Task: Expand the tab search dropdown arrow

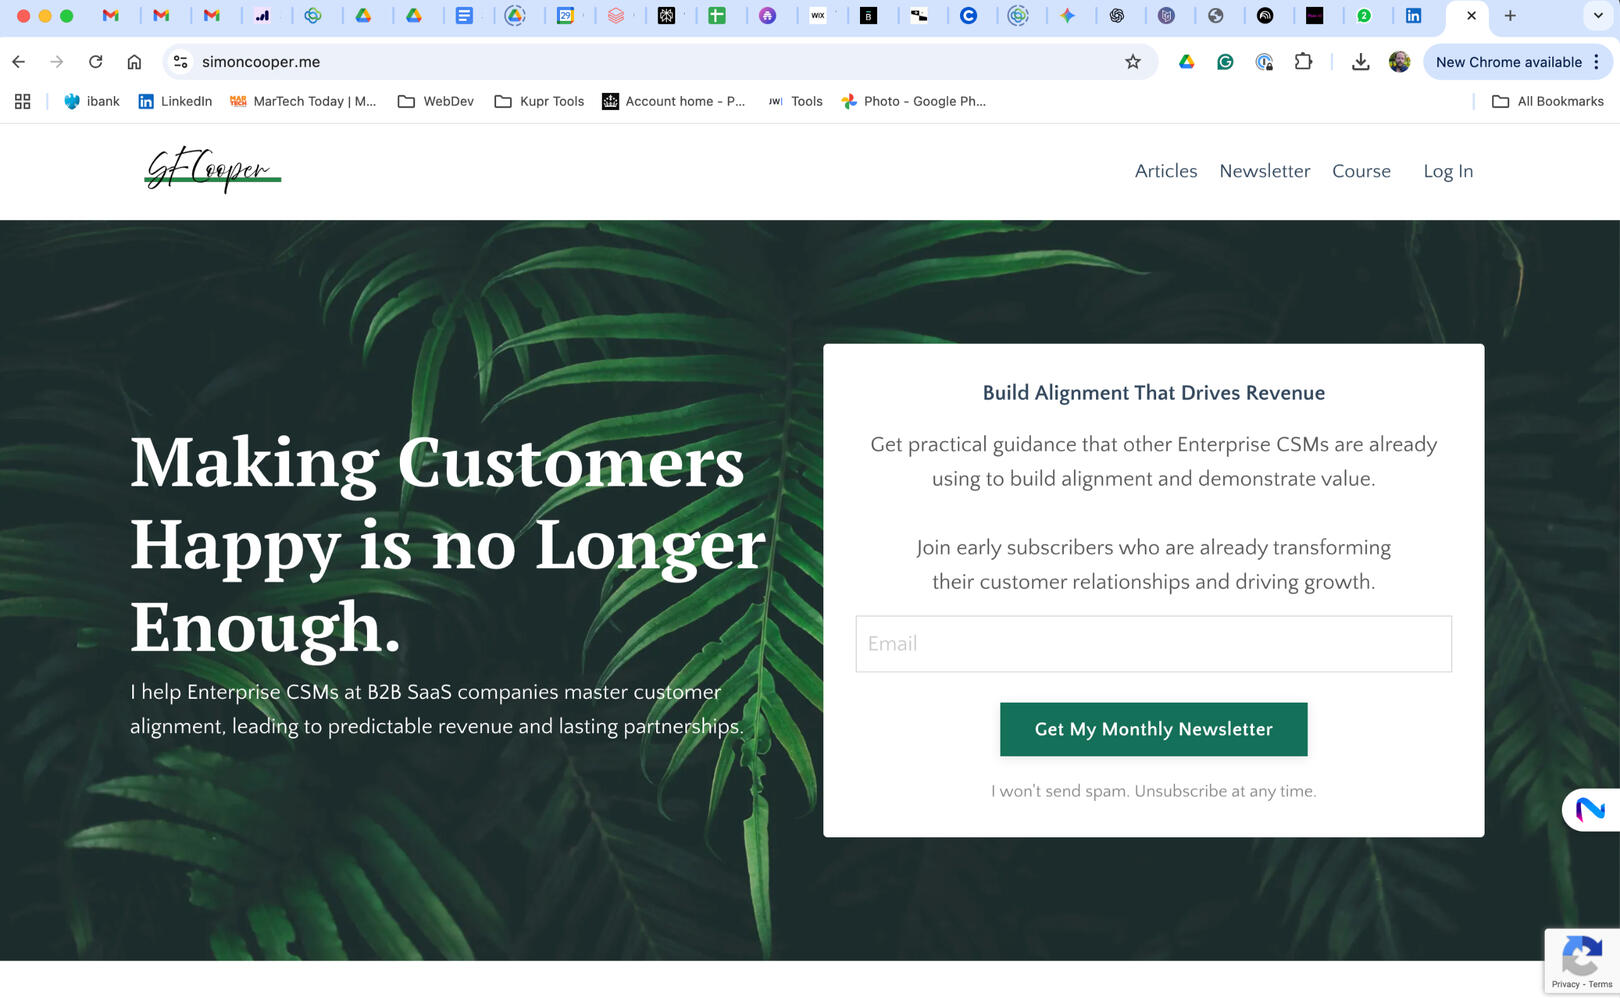Action: tap(1597, 16)
